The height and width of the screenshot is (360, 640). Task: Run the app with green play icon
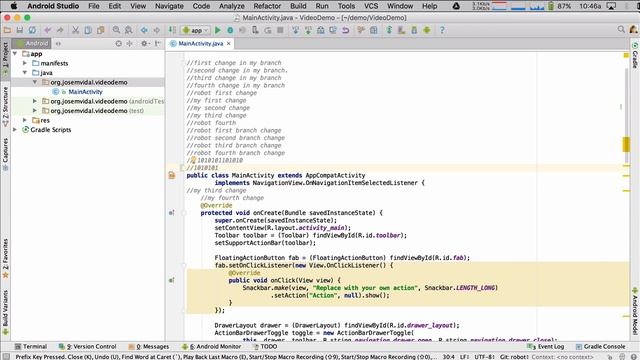[218, 30]
